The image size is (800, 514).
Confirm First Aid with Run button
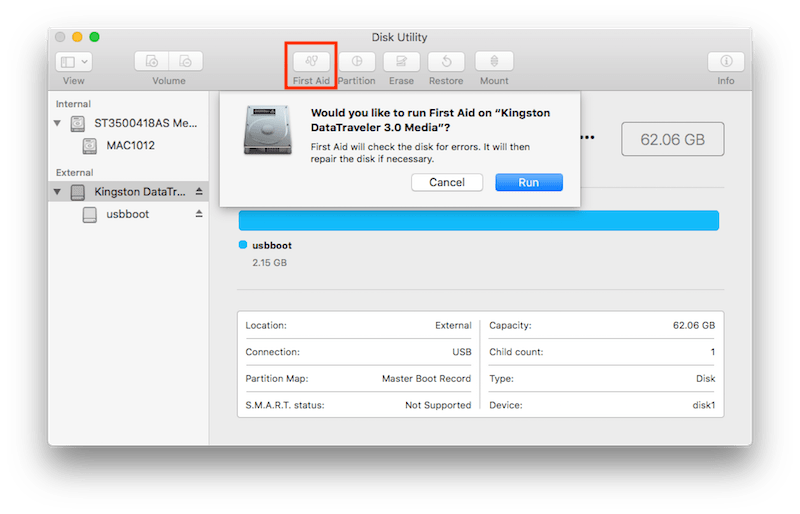pyautogui.click(x=529, y=182)
